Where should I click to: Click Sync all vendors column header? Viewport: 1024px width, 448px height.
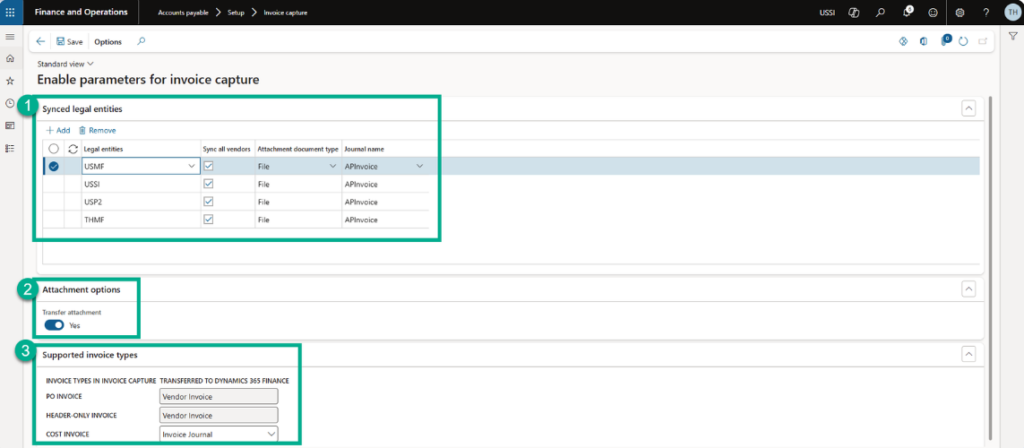(x=227, y=149)
